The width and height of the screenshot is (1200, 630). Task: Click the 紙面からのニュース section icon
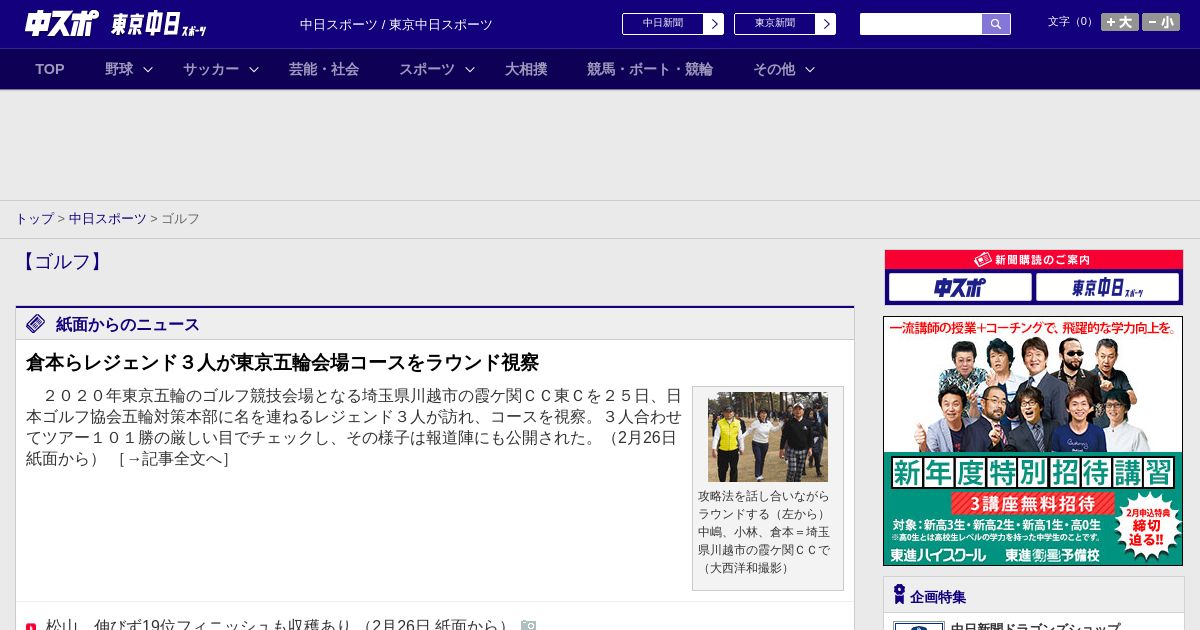[x=36, y=323]
